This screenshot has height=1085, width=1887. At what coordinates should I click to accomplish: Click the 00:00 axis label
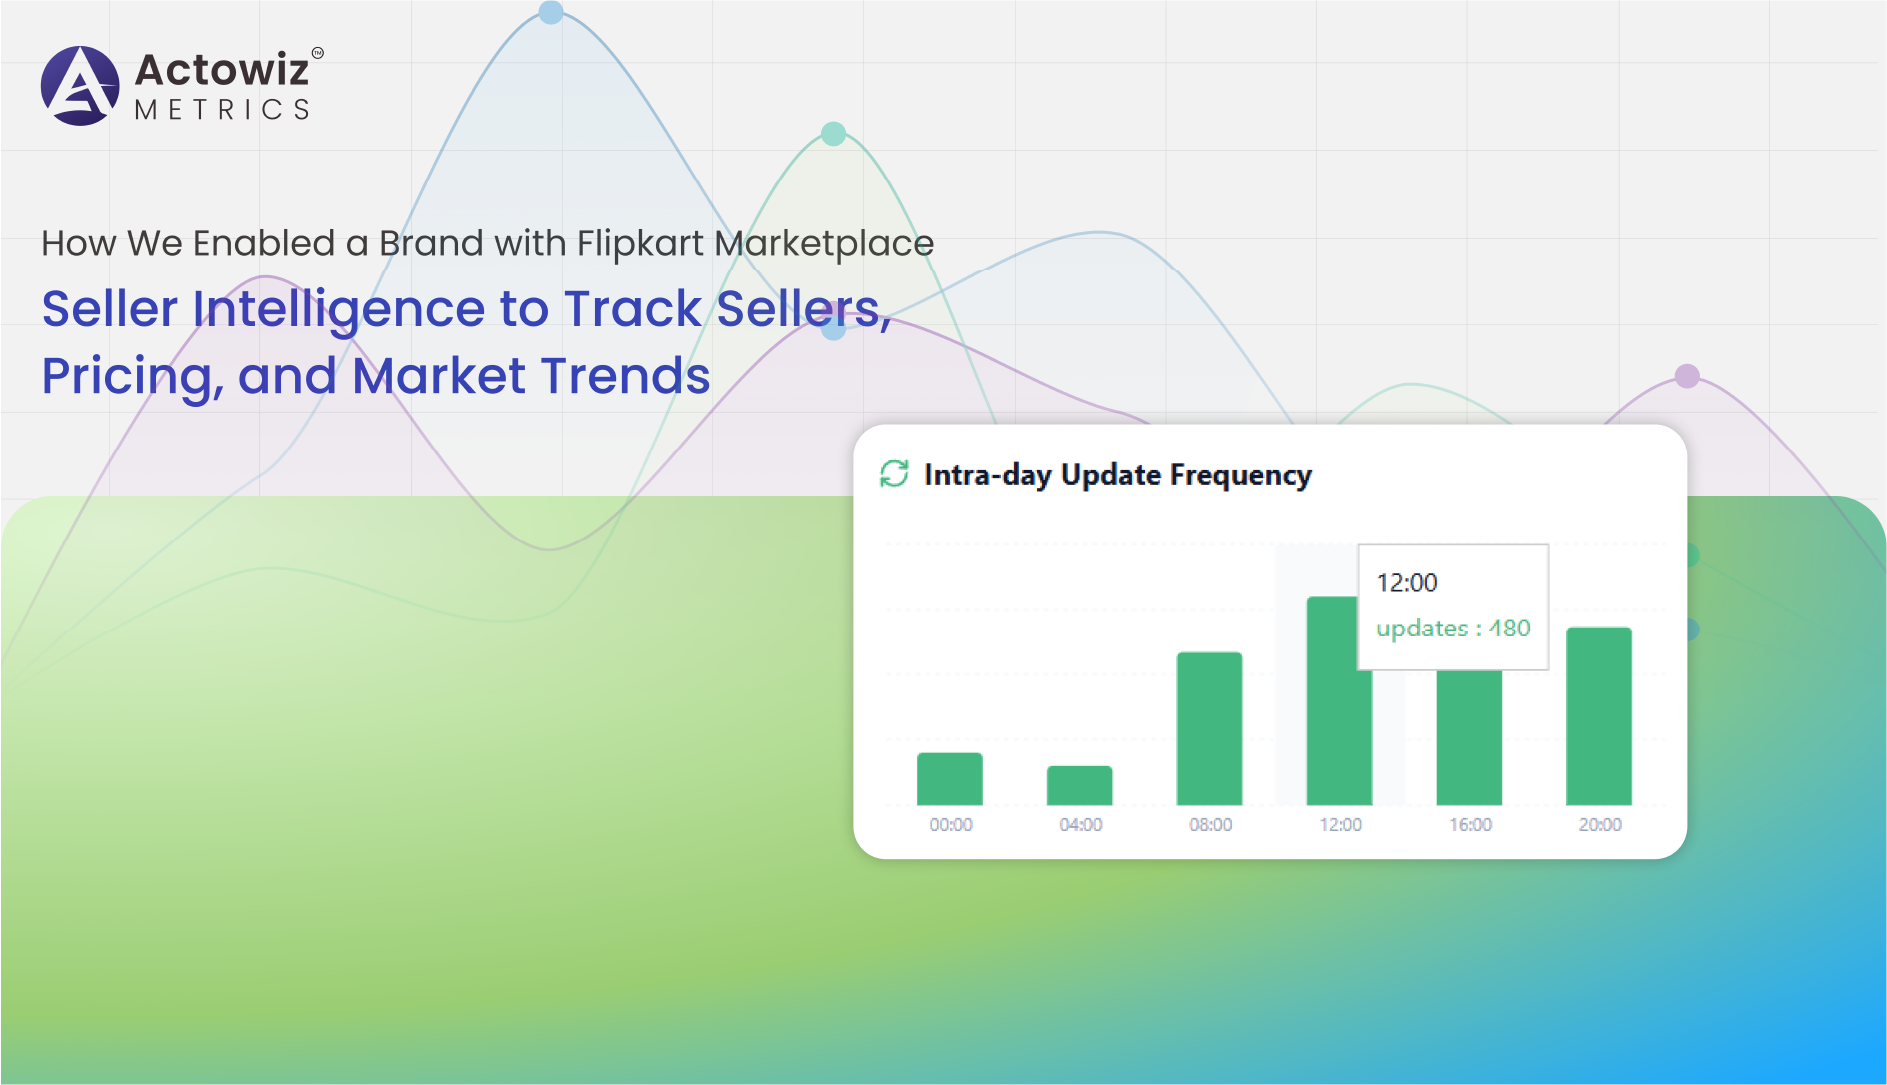(x=950, y=825)
